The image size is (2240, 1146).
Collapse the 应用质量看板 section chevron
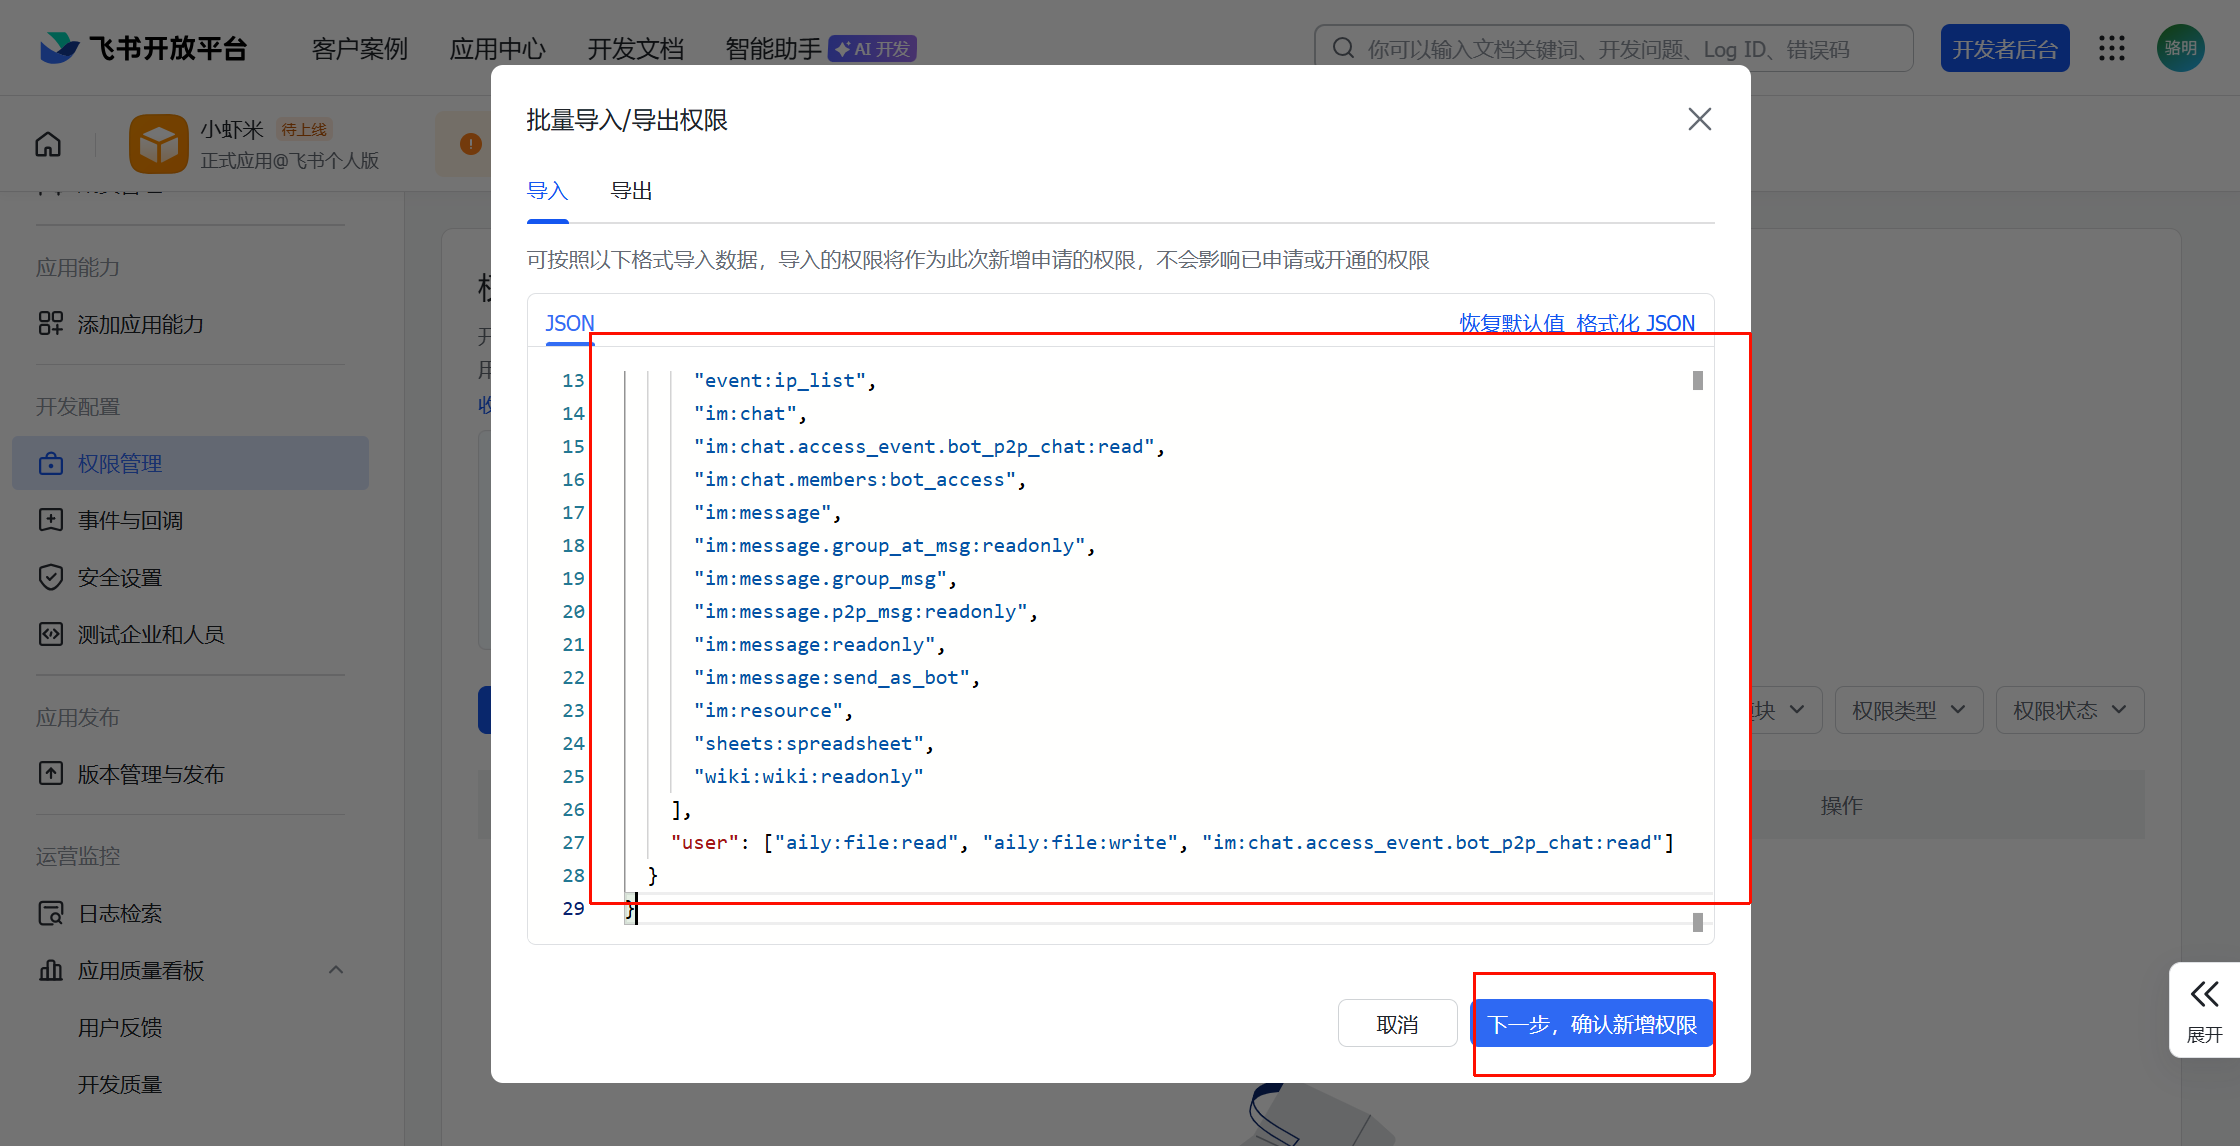pyautogui.click(x=336, y=970)
